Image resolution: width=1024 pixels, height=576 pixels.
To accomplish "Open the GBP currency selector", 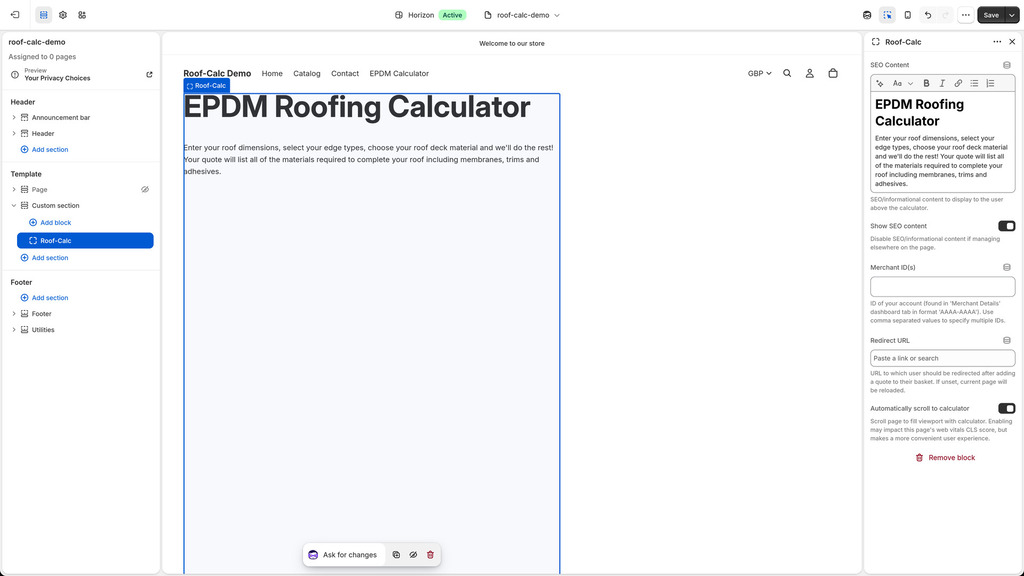I will [760, 73].
